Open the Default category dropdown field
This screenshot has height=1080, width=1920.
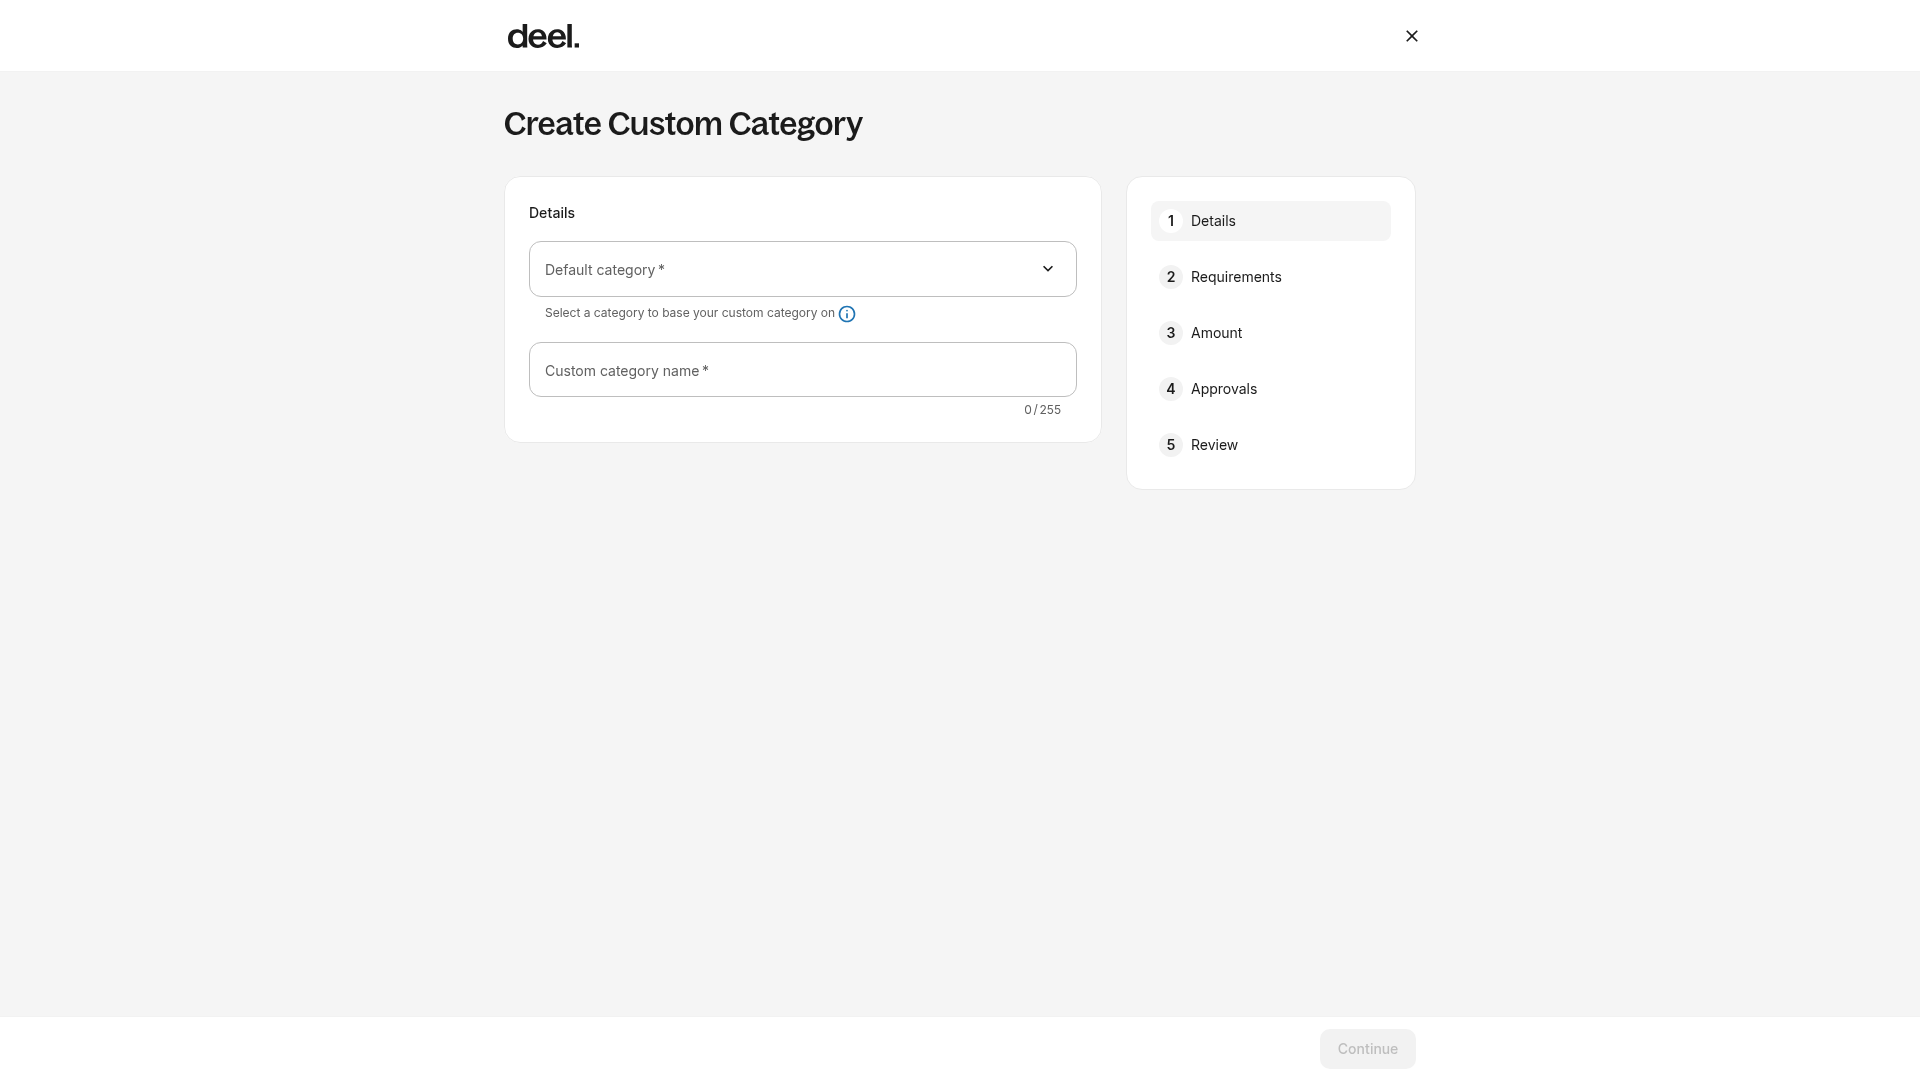802,269
